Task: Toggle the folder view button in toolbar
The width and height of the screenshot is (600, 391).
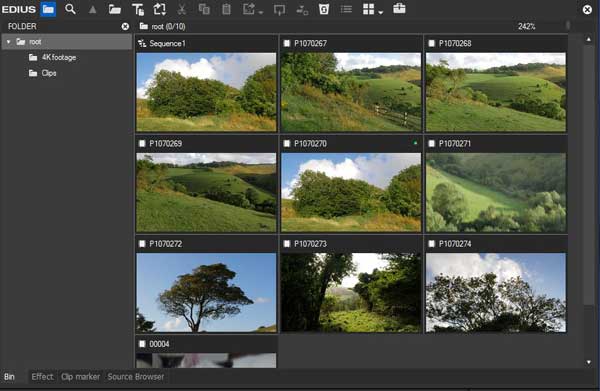Action: [x=48, y=9]
